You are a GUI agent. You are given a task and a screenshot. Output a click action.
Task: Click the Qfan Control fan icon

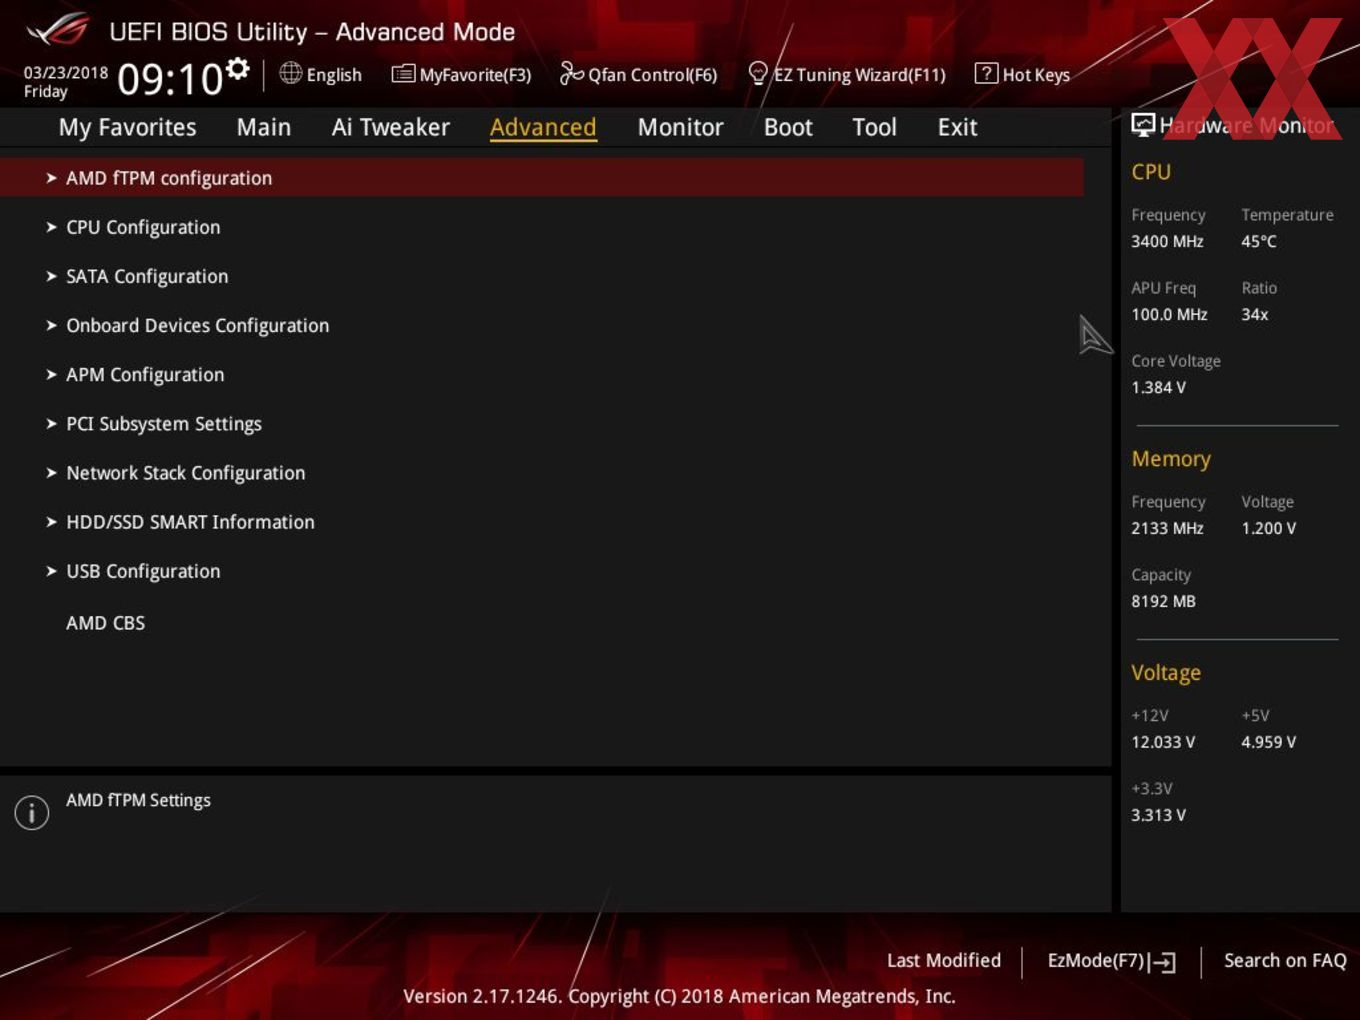coord(571,73)
